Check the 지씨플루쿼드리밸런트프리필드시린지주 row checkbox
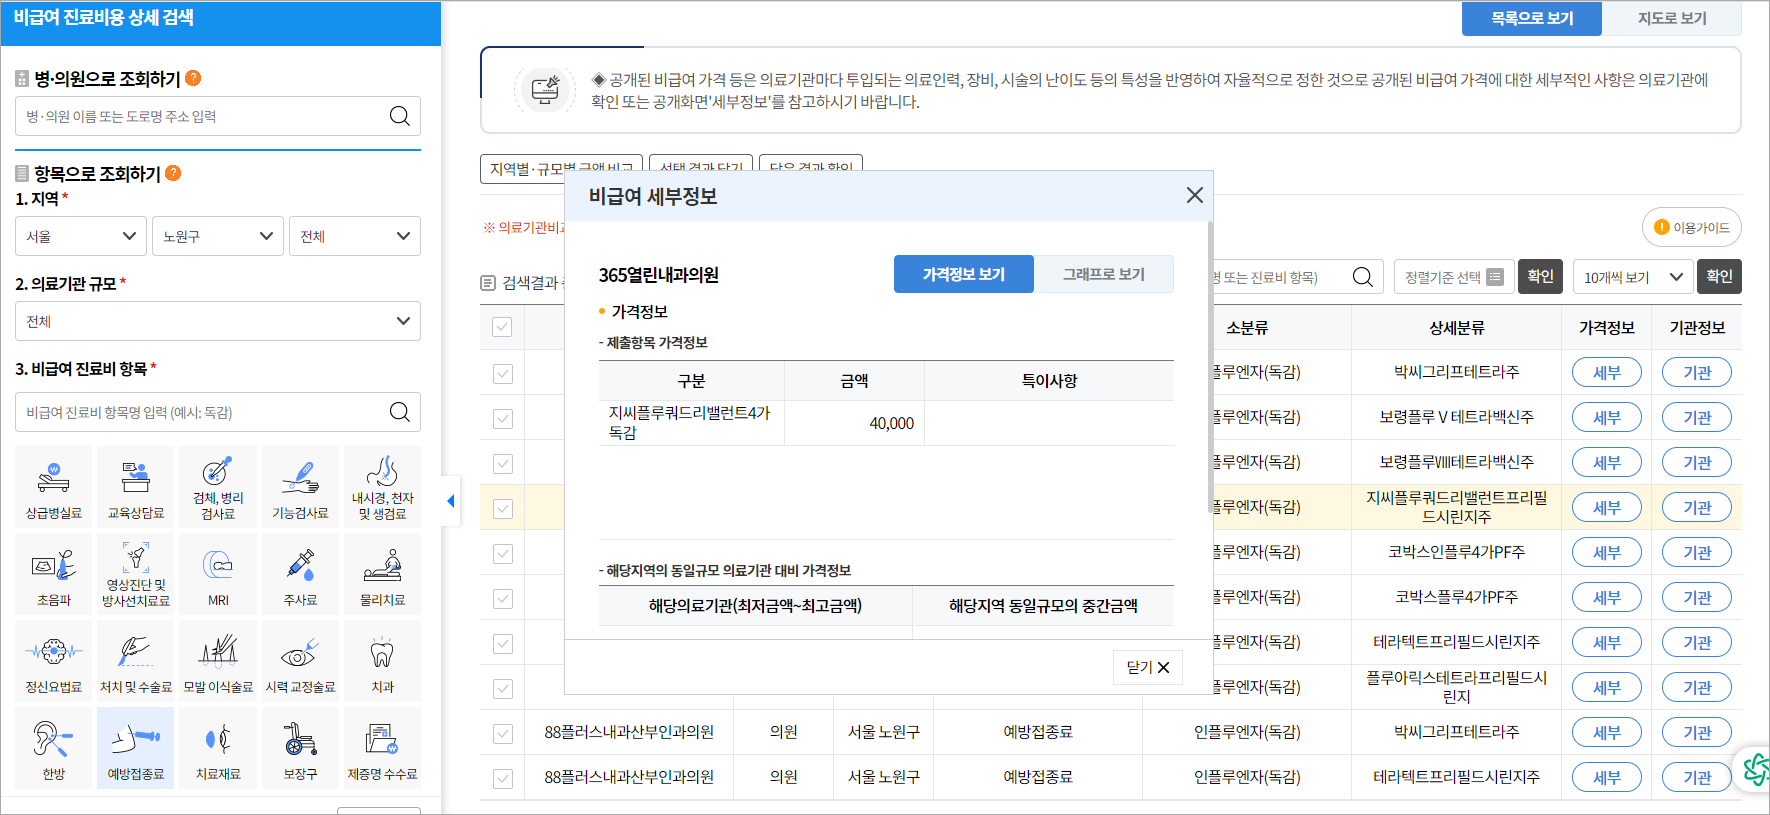 tap(502, 508)
